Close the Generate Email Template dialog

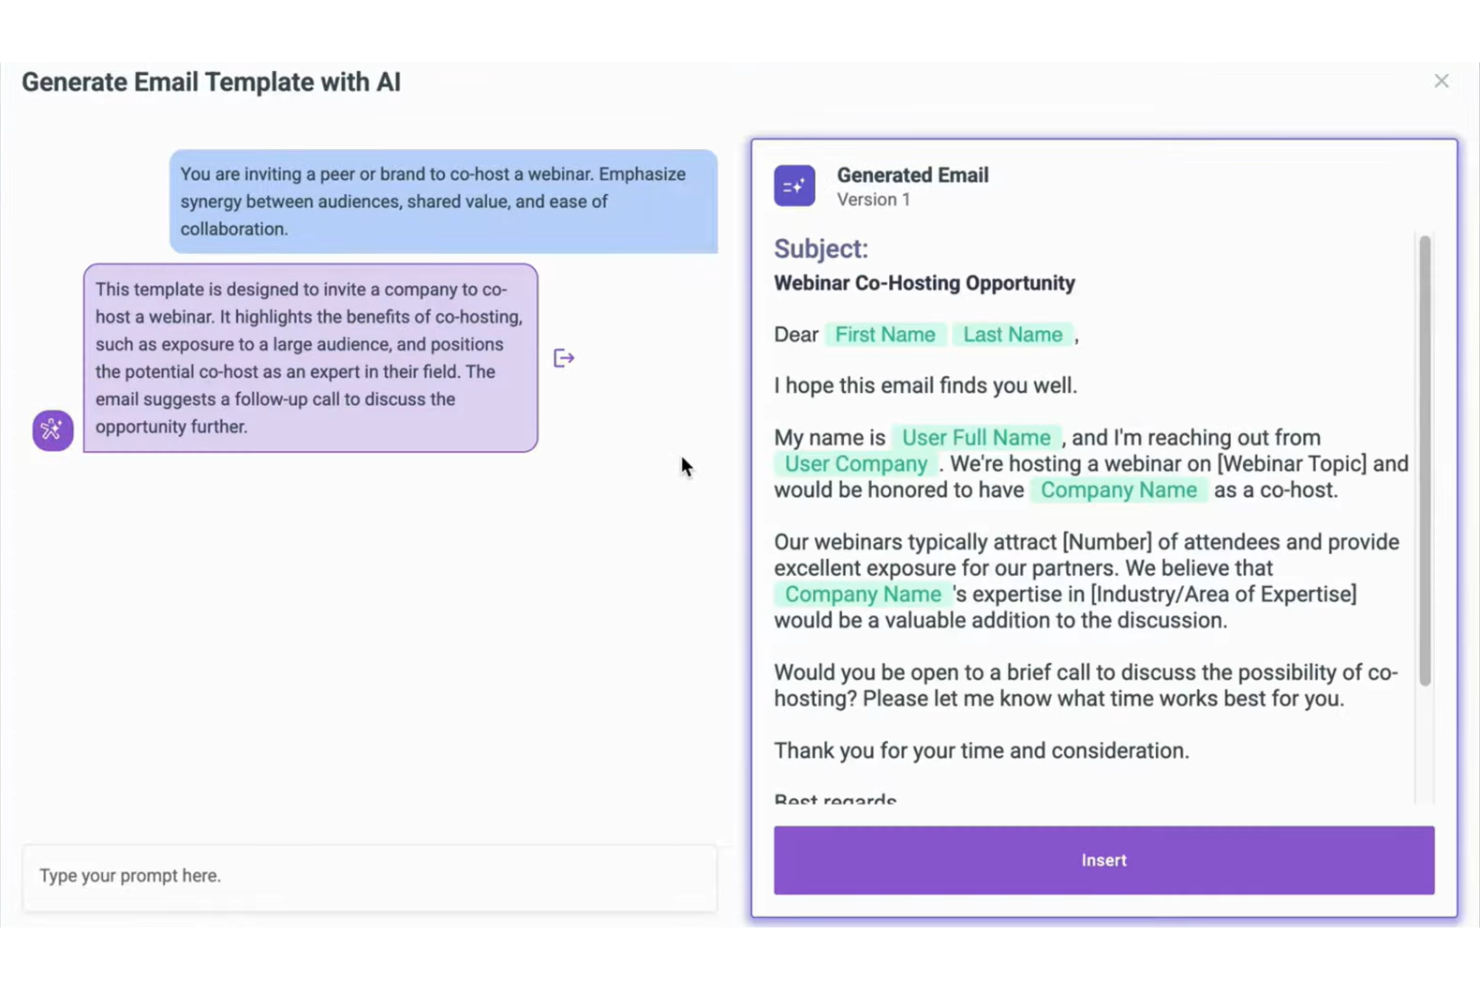1441,81
